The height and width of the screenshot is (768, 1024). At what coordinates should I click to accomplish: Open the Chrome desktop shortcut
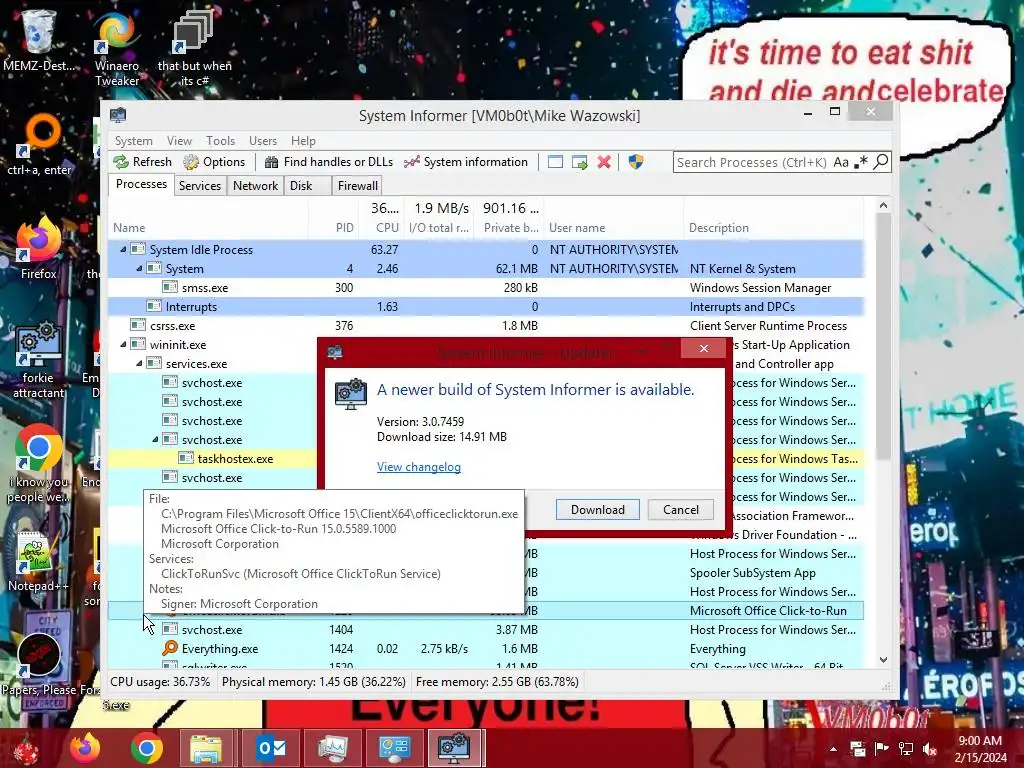tap(38, 464)
